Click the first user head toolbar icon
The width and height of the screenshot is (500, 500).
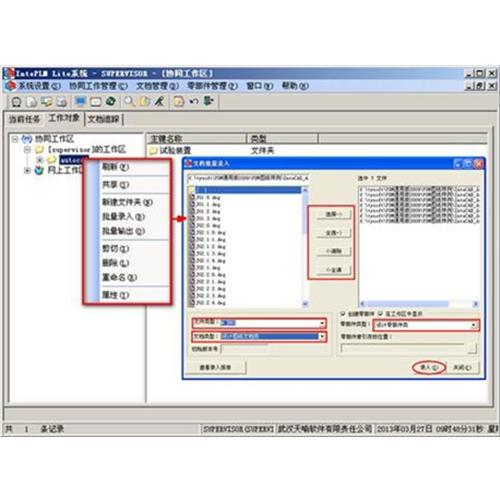click(16, 102)
